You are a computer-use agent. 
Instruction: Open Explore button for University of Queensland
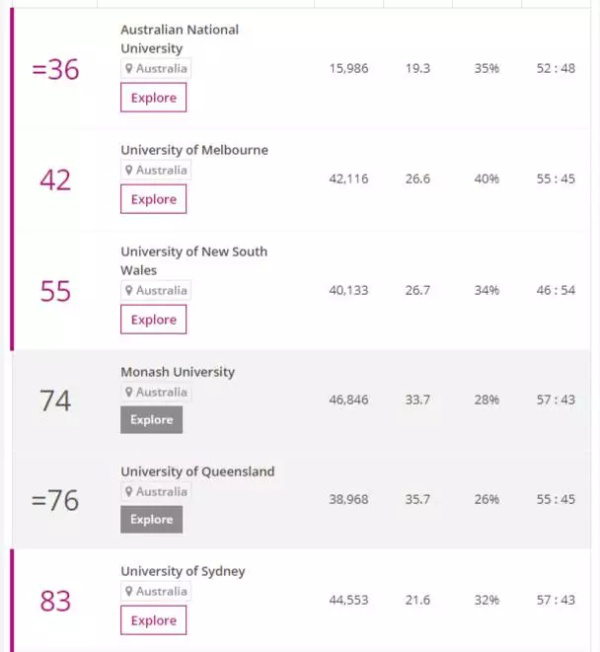[151, 519]
